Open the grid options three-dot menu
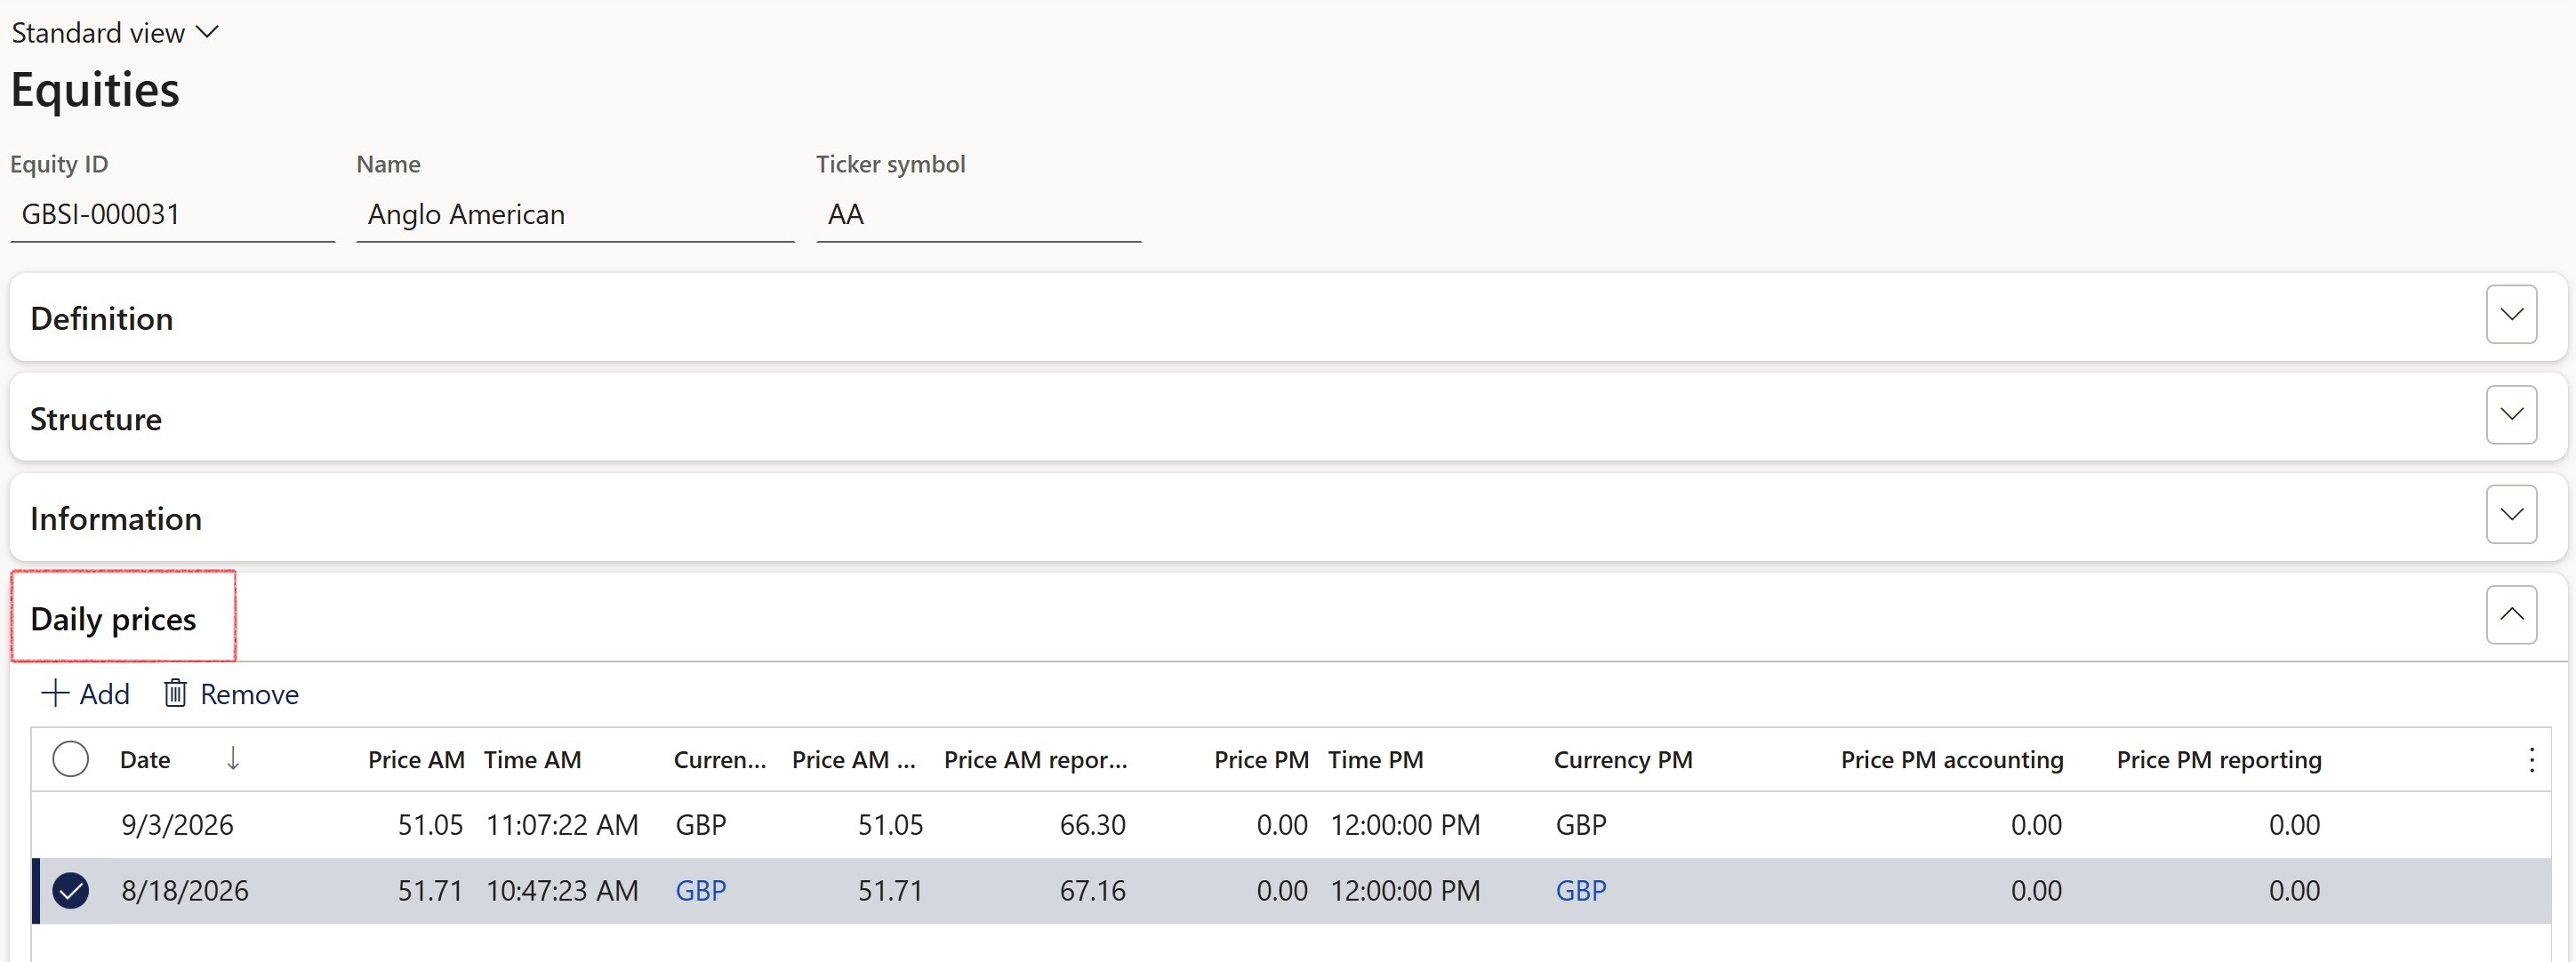The height and width of the screenshot is (962, 2576). coord(2531,759)
